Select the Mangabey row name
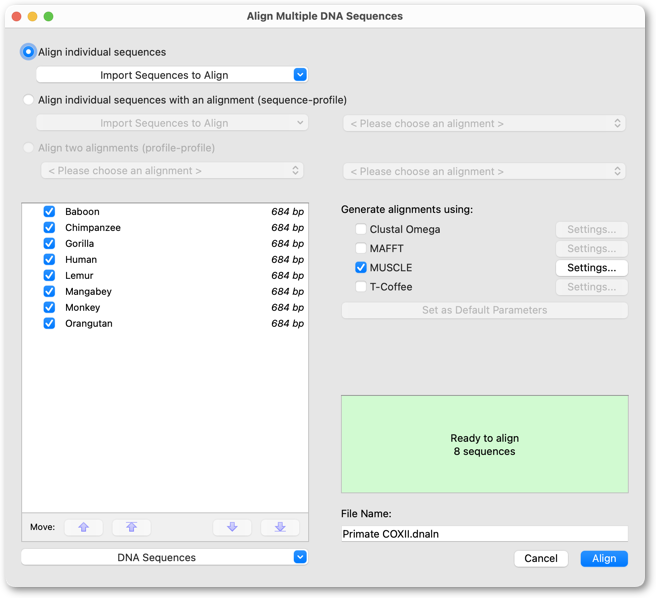Image resolution: width=656 pixels, height=598 pixels. [x=88, y=291]
